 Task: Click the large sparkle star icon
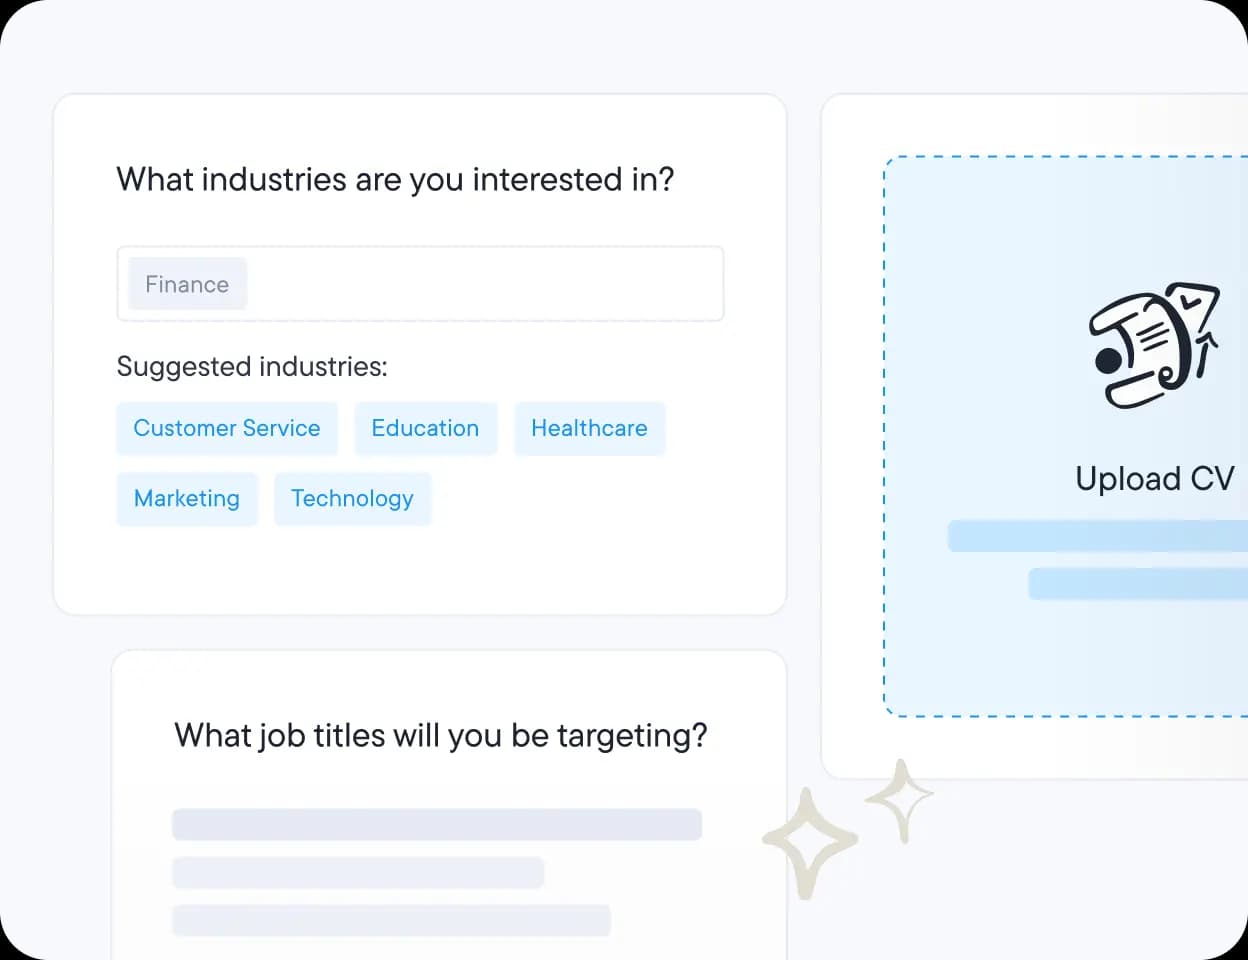click(x=809, y=841)
